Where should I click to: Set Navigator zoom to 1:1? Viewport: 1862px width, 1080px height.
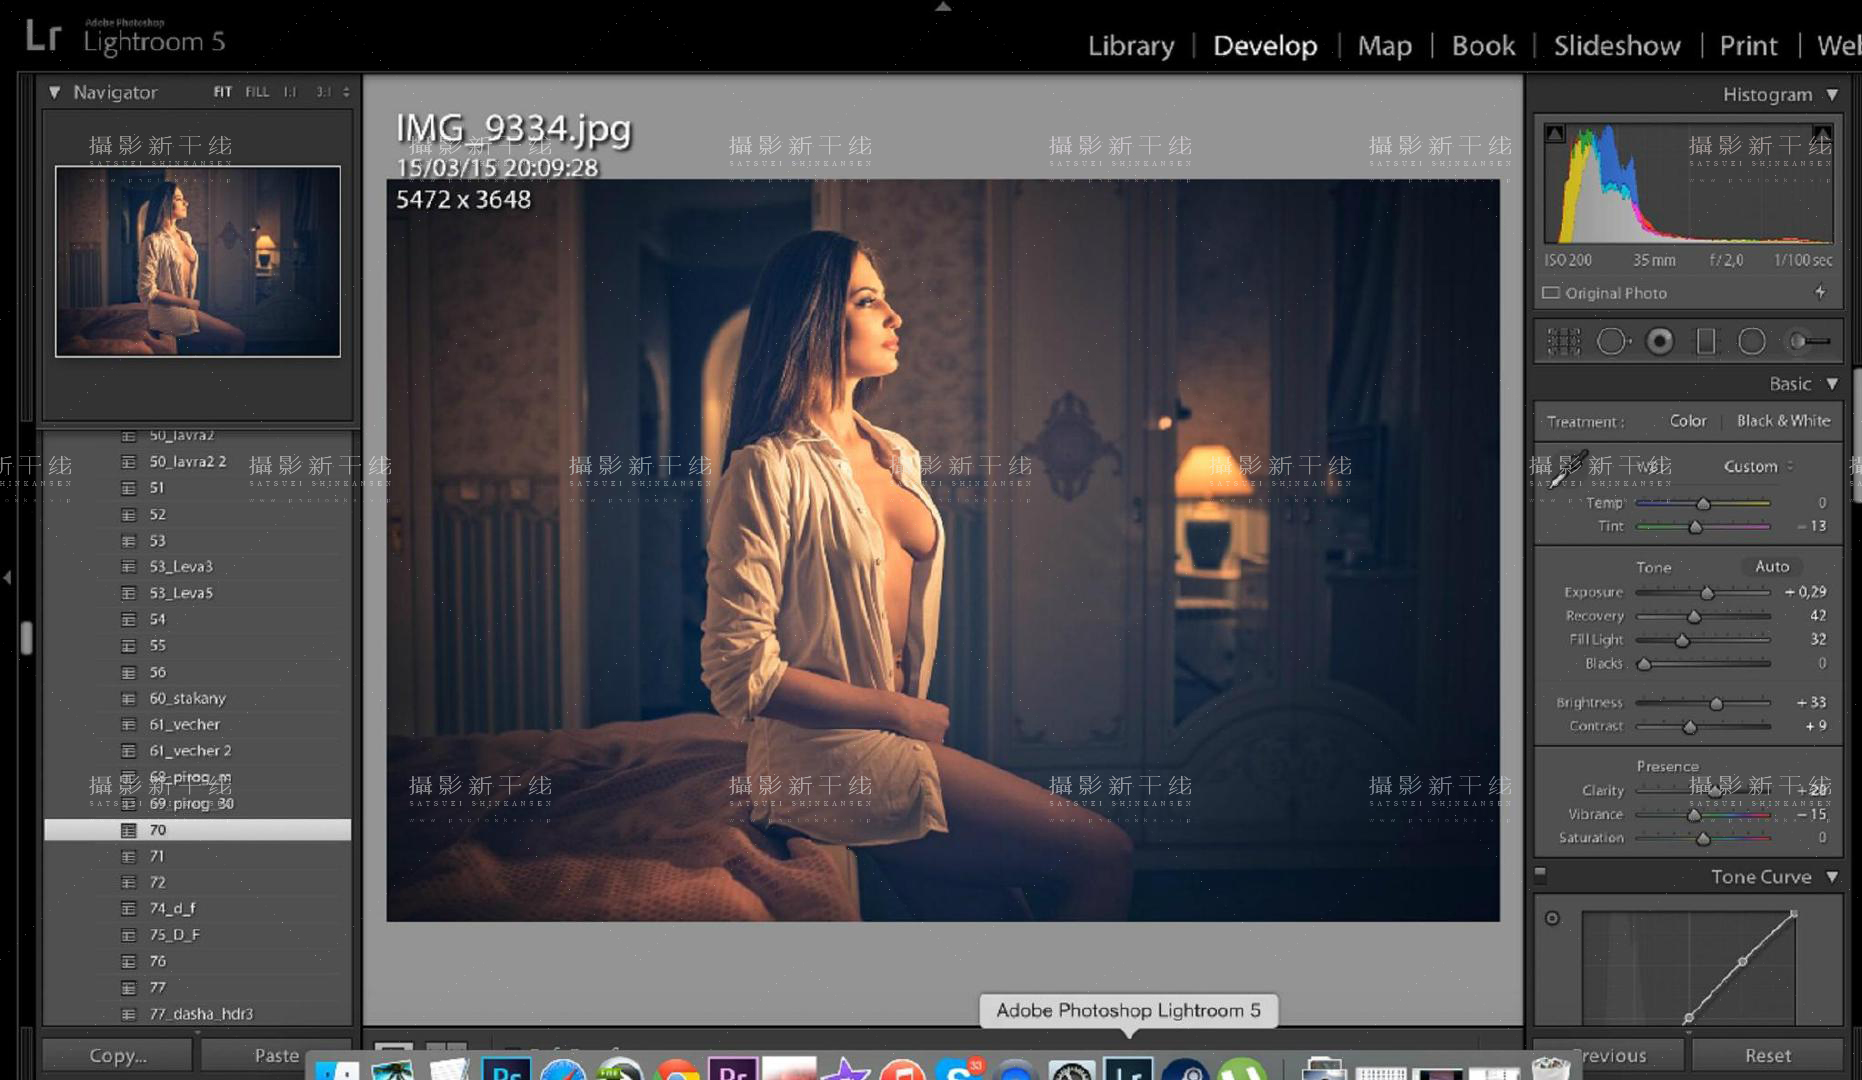coord(289,92)
